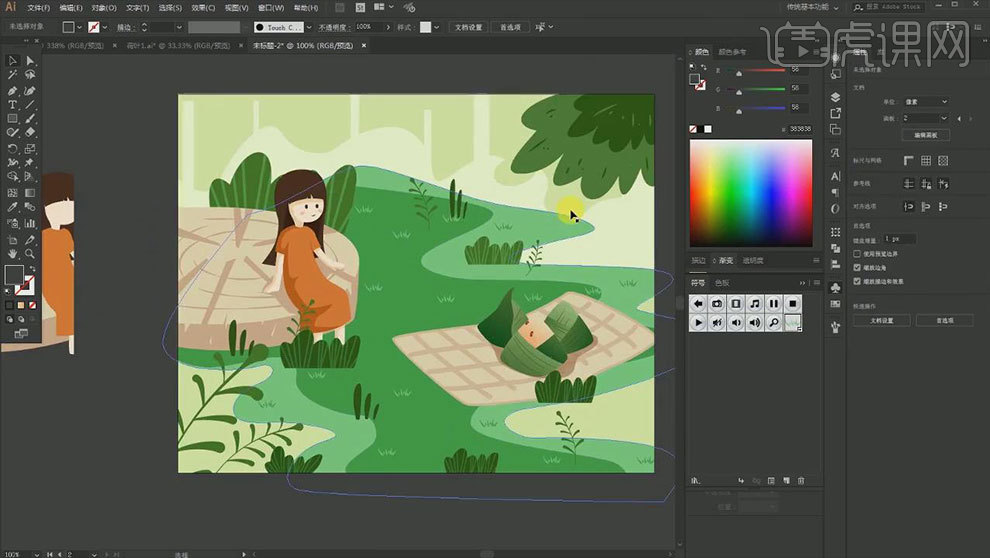The image size is (990, 558).
Task: Select the Zoom magnifier tool
Action: 30,254
